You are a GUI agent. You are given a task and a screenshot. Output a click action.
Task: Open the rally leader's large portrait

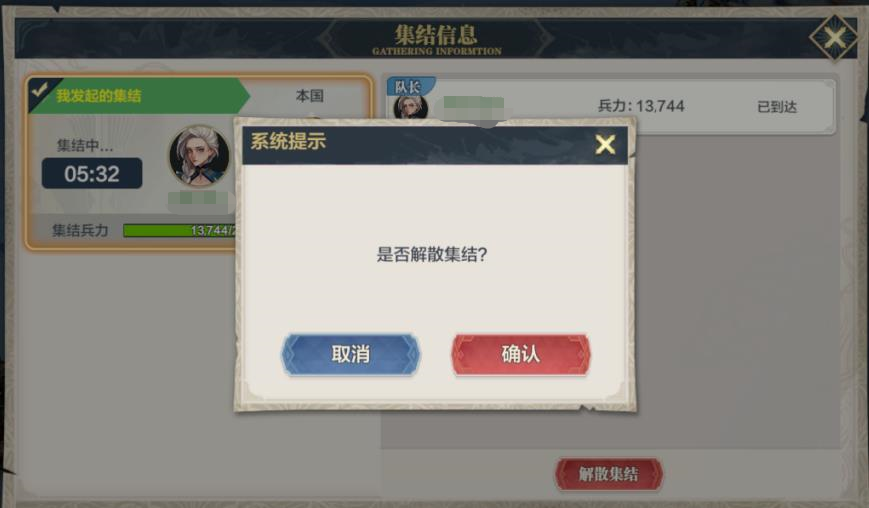pos(199,156)
